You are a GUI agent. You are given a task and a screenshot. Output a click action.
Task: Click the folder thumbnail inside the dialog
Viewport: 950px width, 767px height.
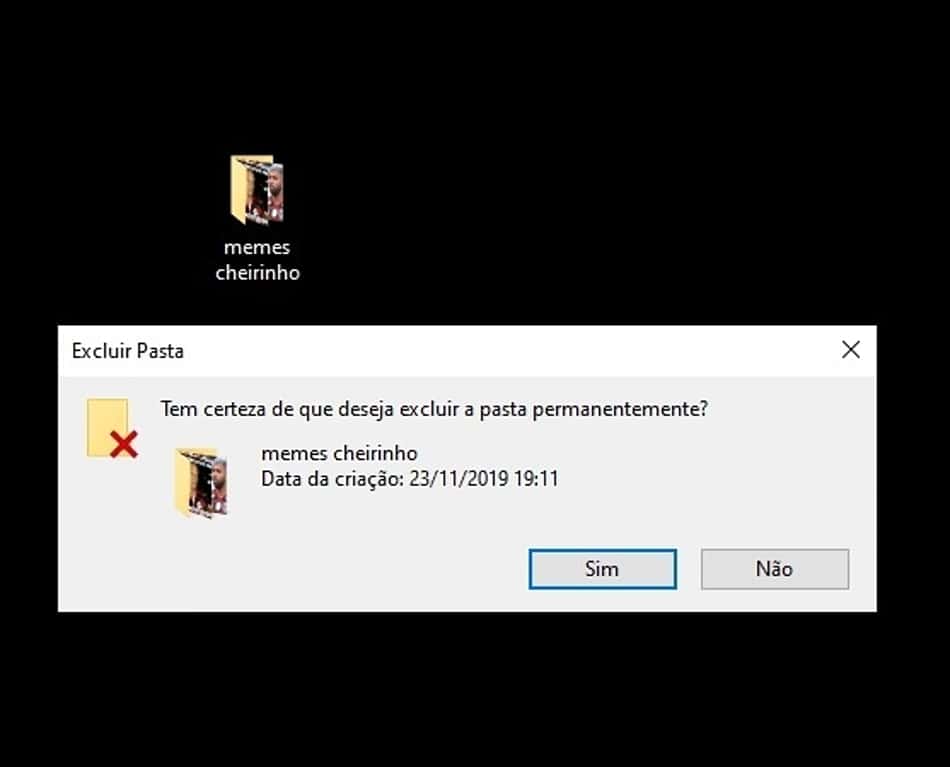click(x=202, y=483)
